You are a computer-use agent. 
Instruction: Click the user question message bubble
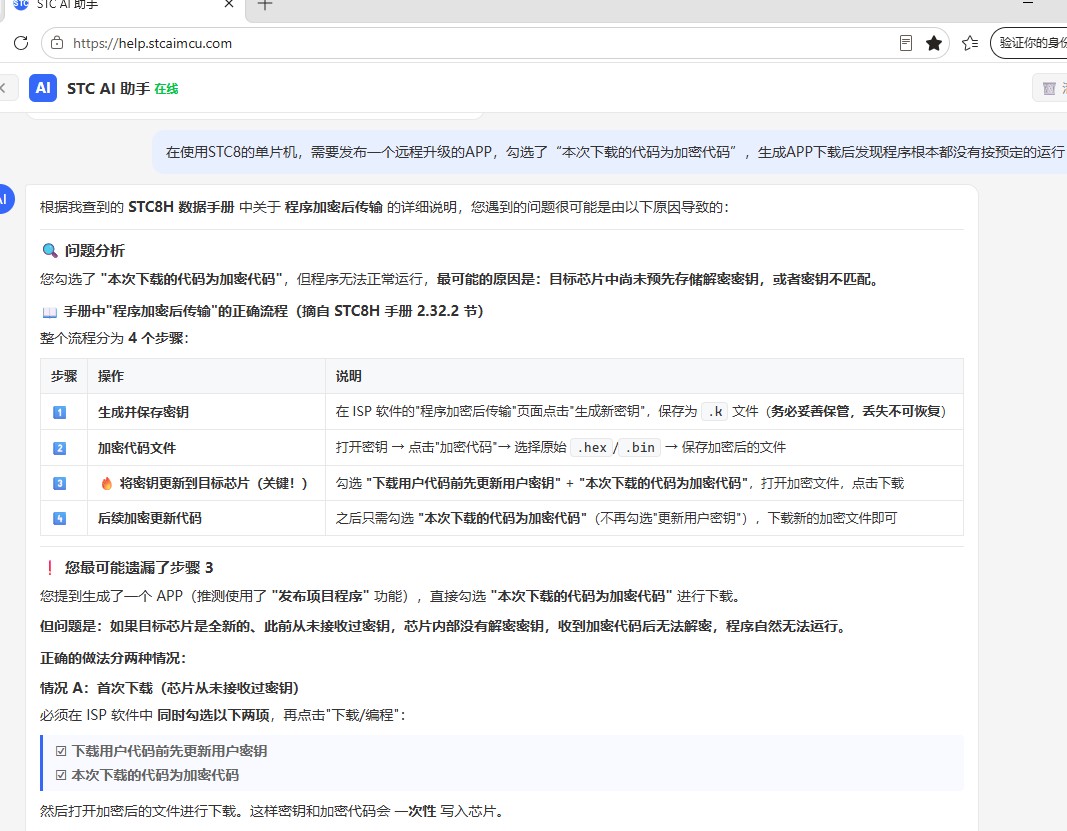point(610,152)
